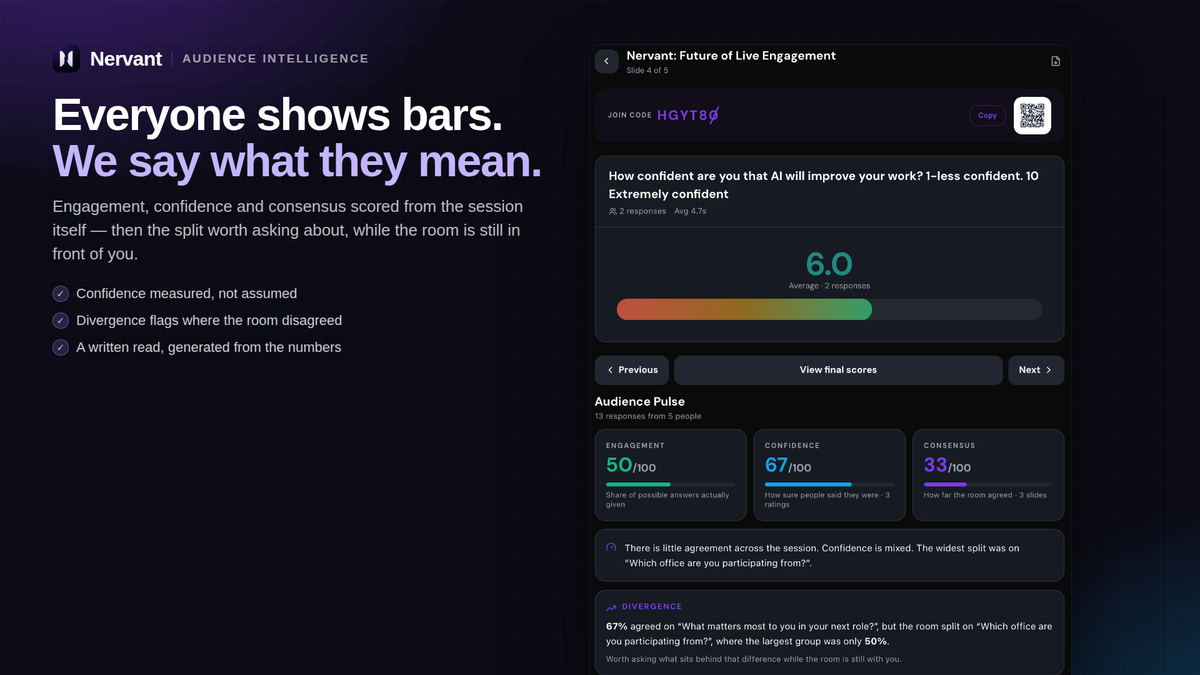Click the checkmark beside "Confidence measured, not assumed"
This screenshot has width=1200, height=675.
click(x=61, y=294)
